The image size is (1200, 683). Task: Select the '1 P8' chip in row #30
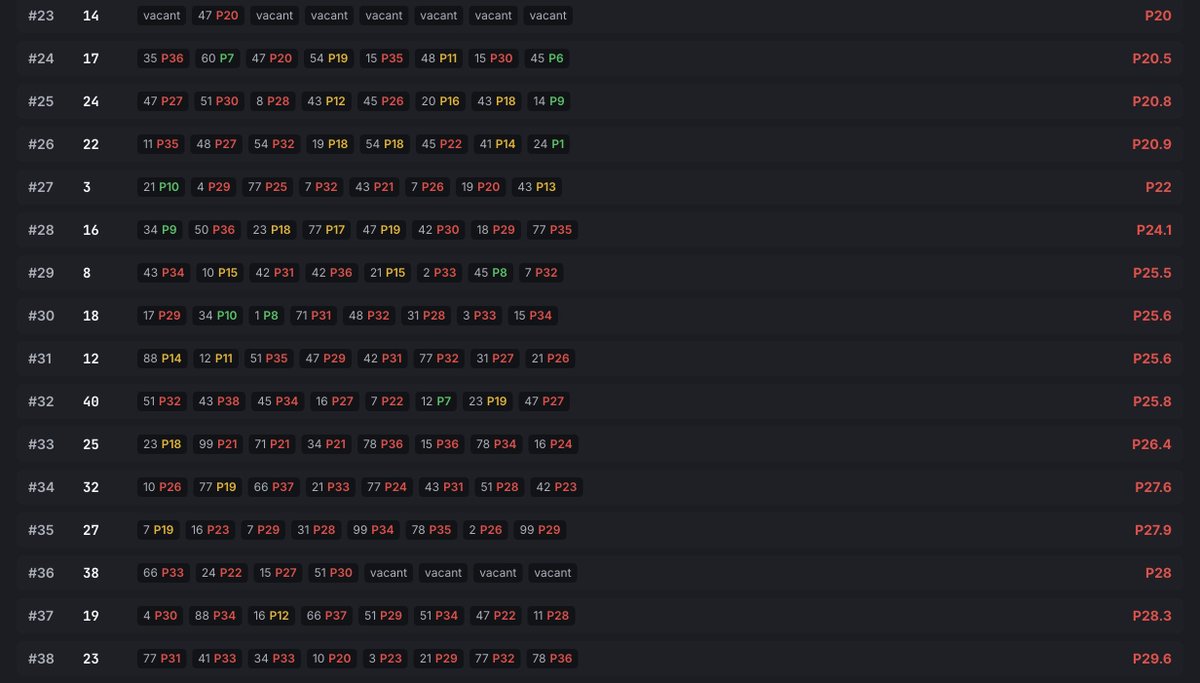[x=266, y=315]
